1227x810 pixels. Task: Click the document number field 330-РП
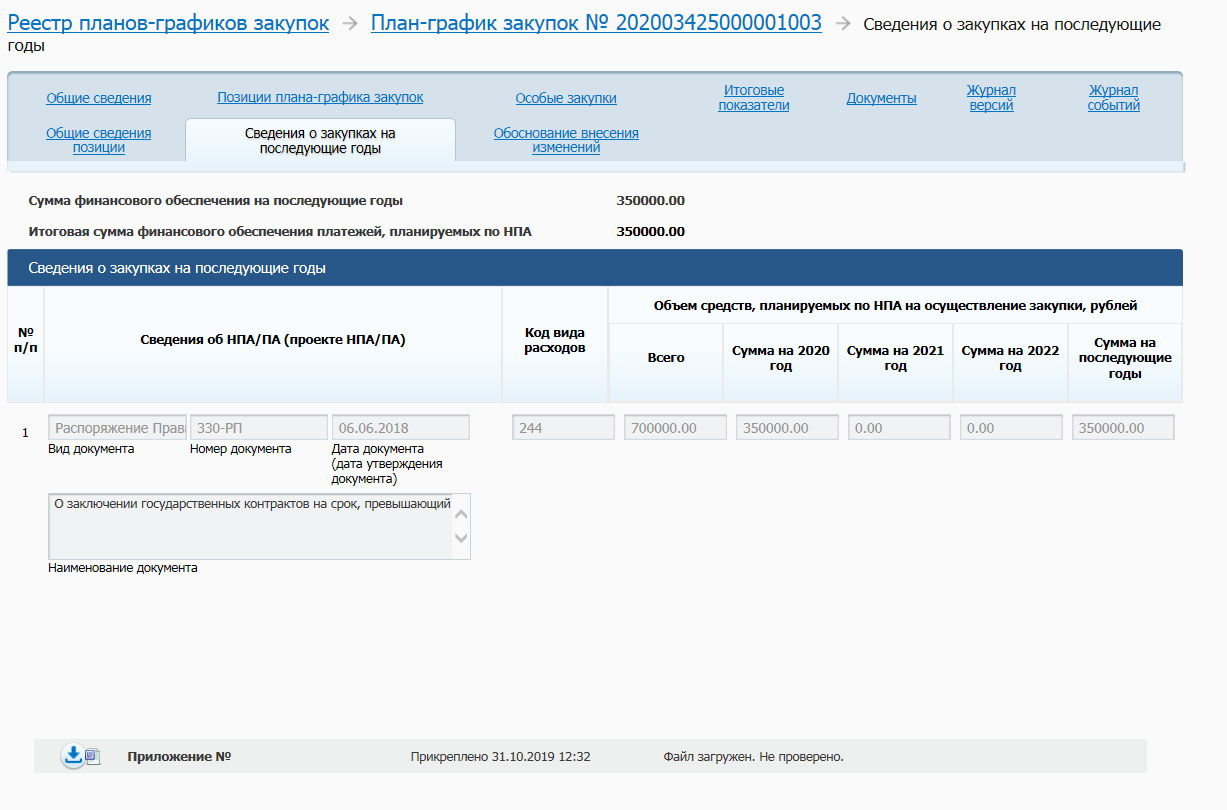pos(258,428)
